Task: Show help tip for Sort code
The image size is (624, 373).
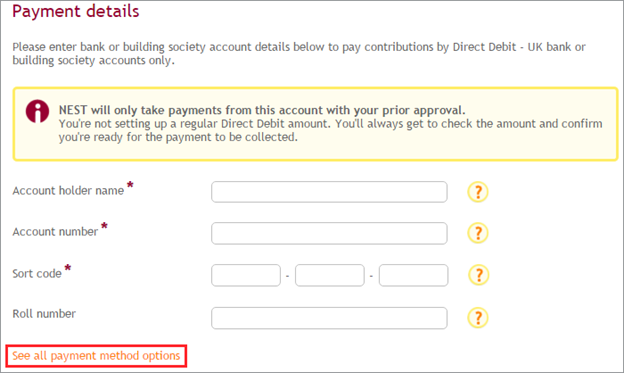Action: click(478, 275)
